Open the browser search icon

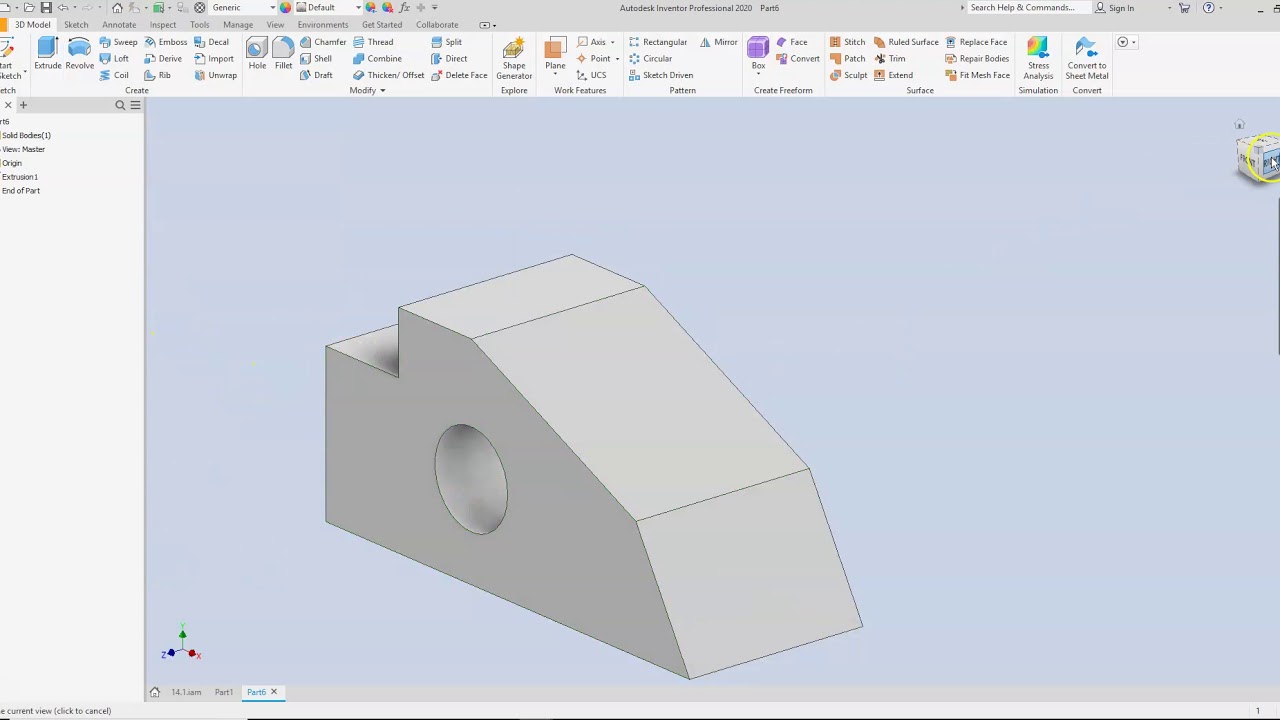[x=120, y=105]
